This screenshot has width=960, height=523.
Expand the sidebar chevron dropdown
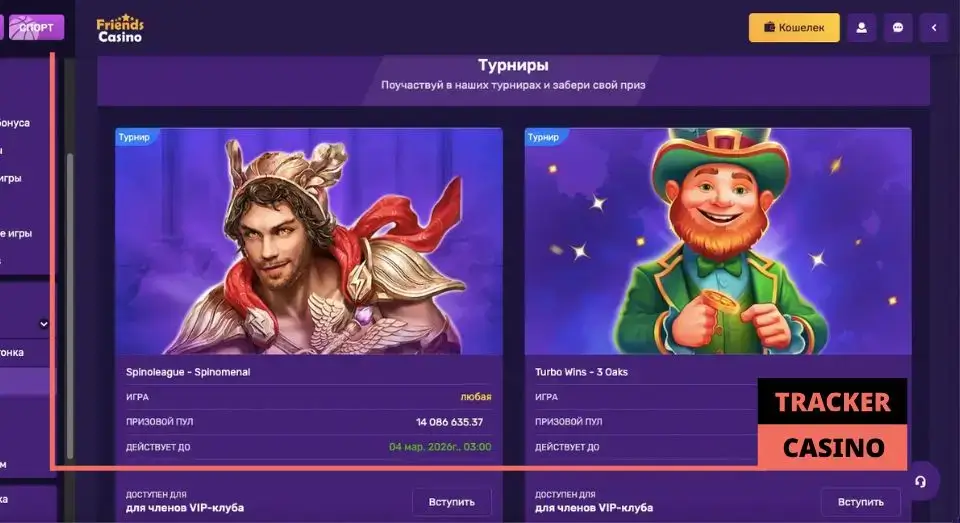coord(43,324)
